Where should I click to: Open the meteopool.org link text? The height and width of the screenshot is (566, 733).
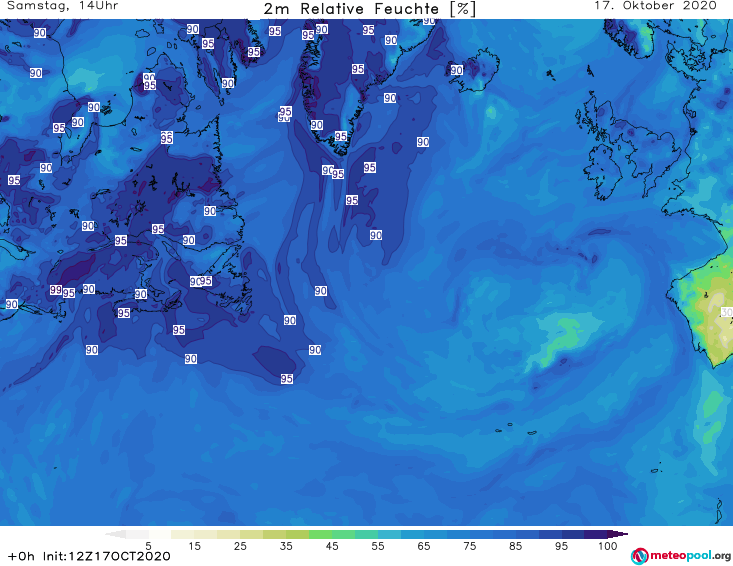[x=690, y=555]
